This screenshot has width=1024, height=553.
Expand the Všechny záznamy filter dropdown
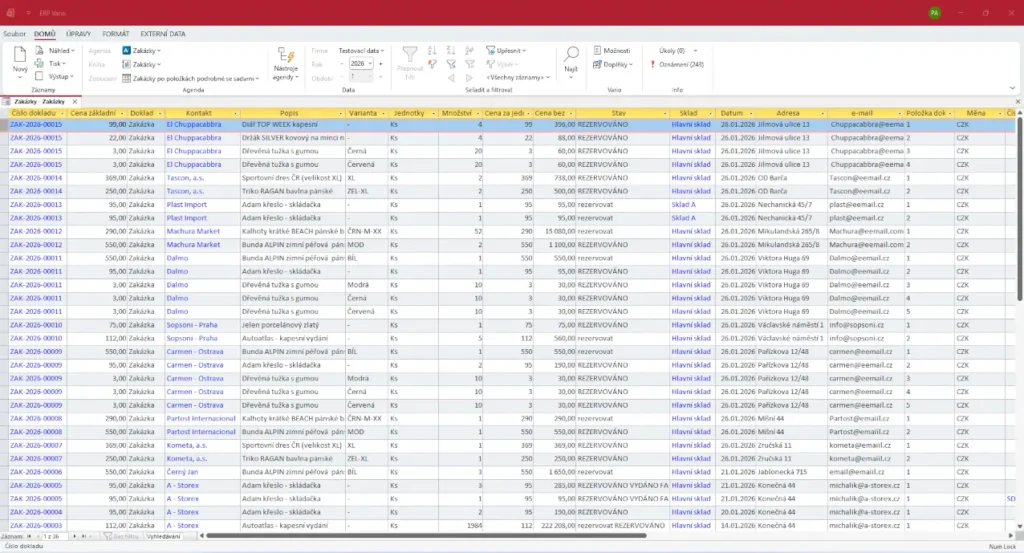[x=517, y=77]
